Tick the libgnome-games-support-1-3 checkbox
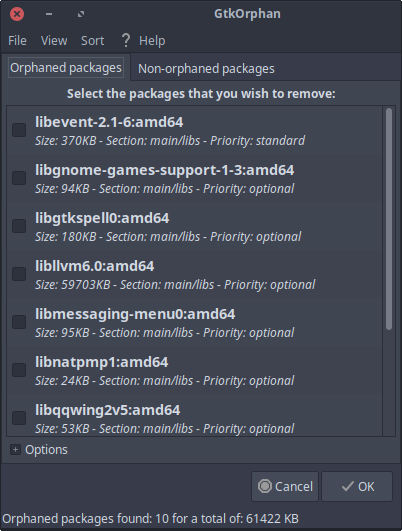Screen dimensions: 402x531 pyautogui.click(x=19, y=178)
